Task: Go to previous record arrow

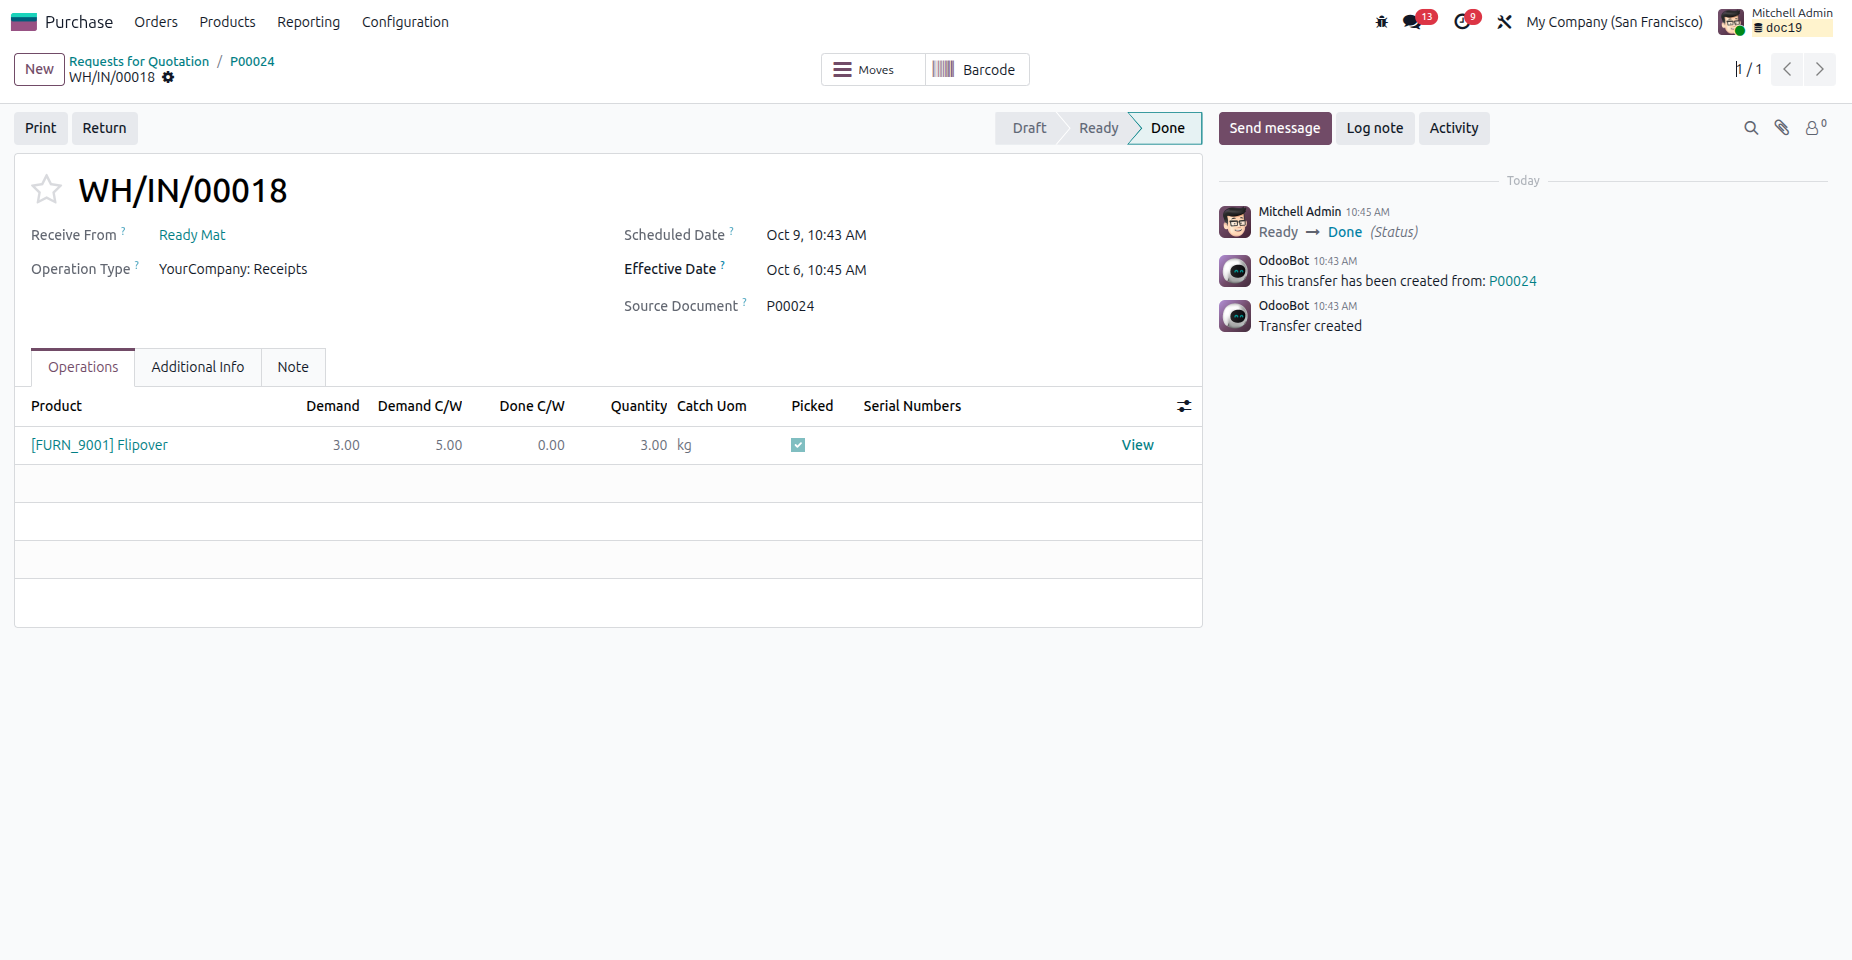Action: point(1787,69)
